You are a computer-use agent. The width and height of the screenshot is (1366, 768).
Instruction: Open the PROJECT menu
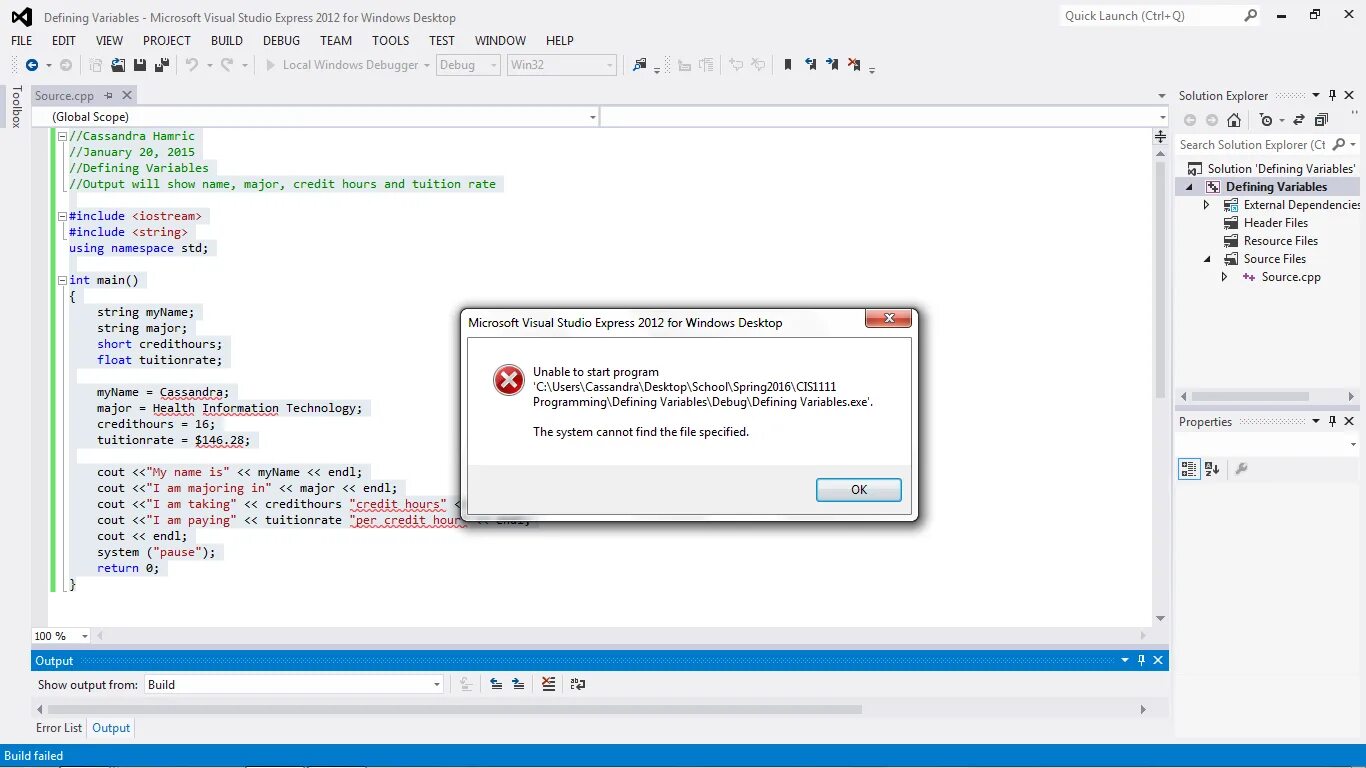point(166,41)
